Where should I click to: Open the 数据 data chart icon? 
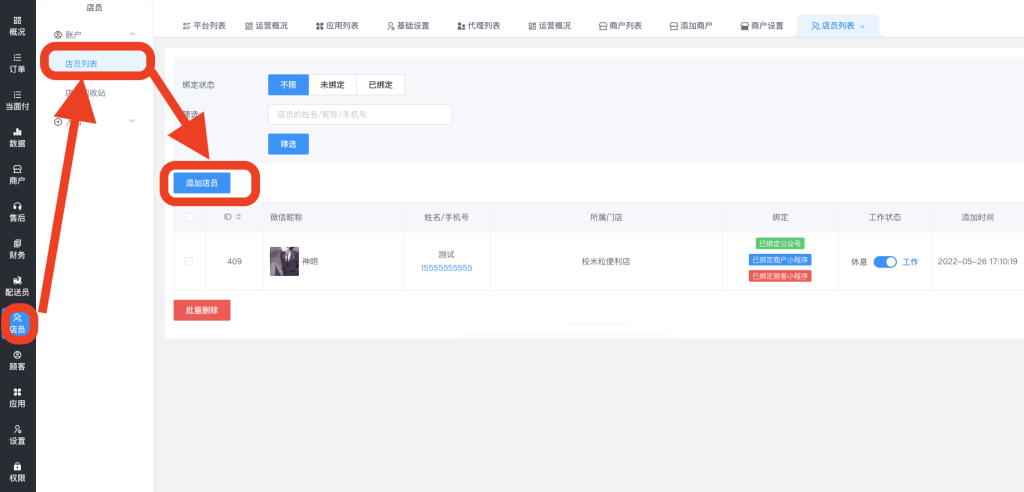[17, 137]
